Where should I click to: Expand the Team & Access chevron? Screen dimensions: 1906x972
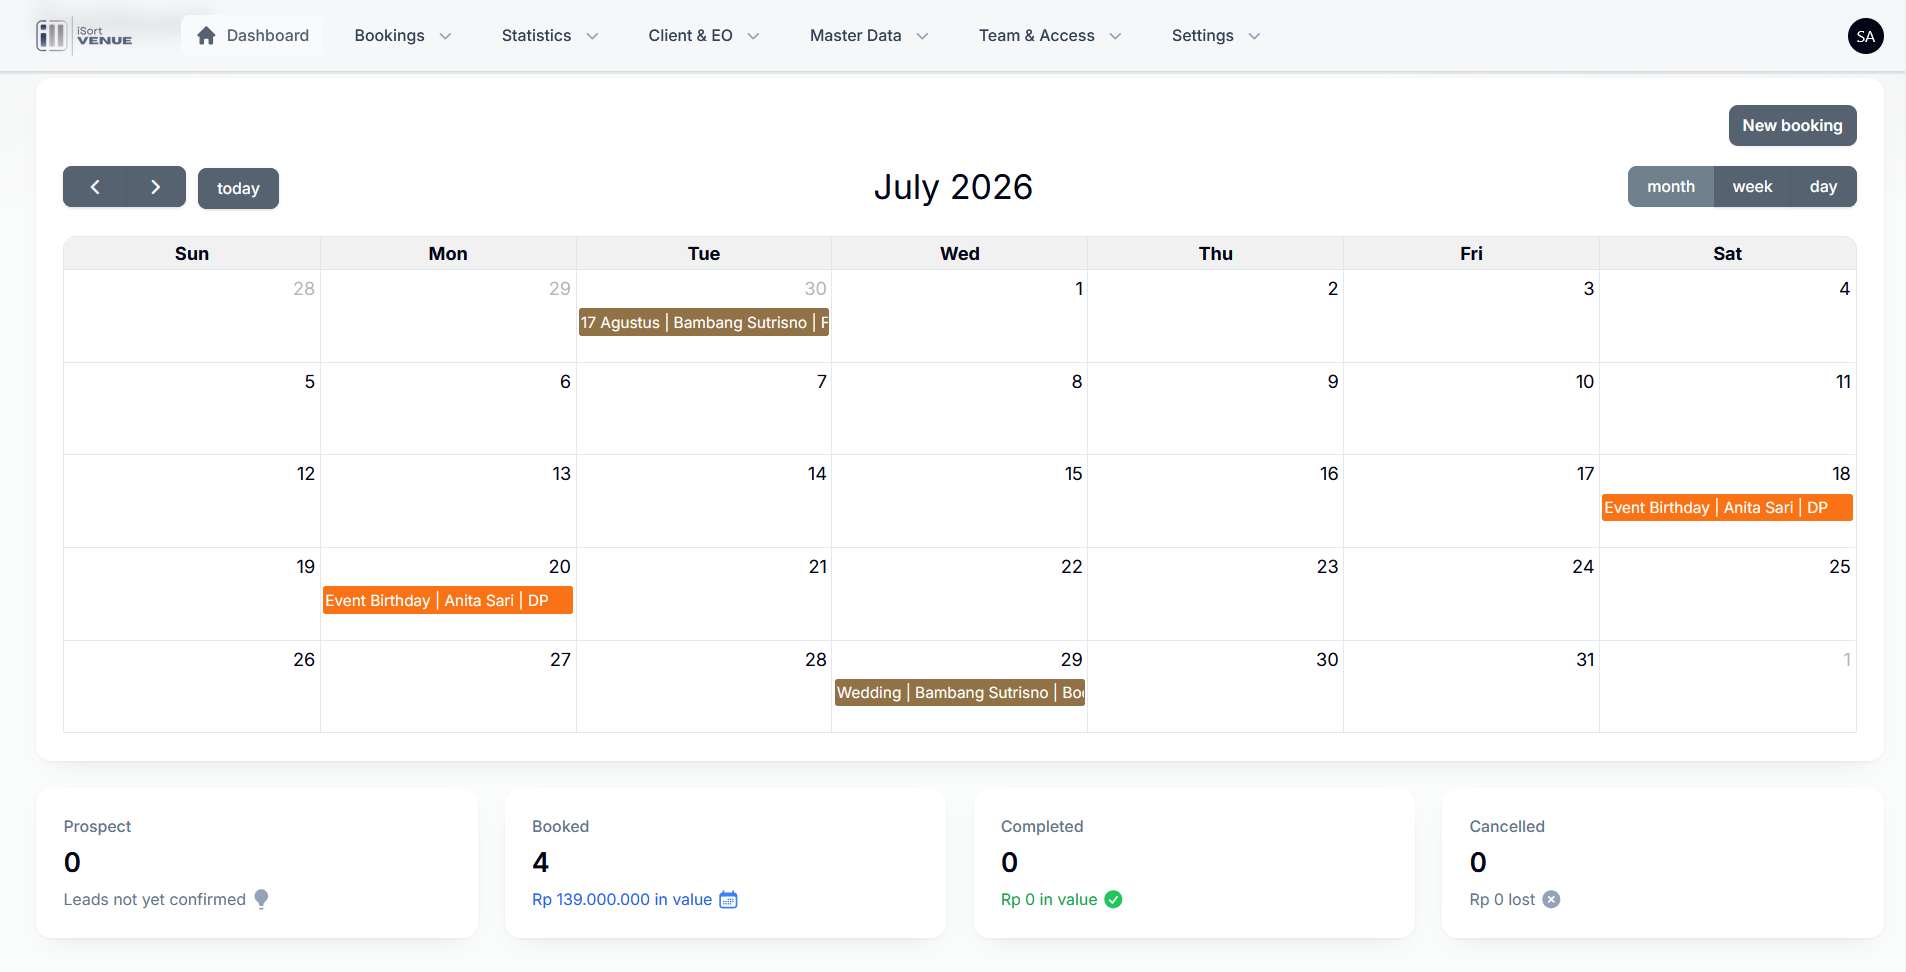click(x=1115, y=36)
